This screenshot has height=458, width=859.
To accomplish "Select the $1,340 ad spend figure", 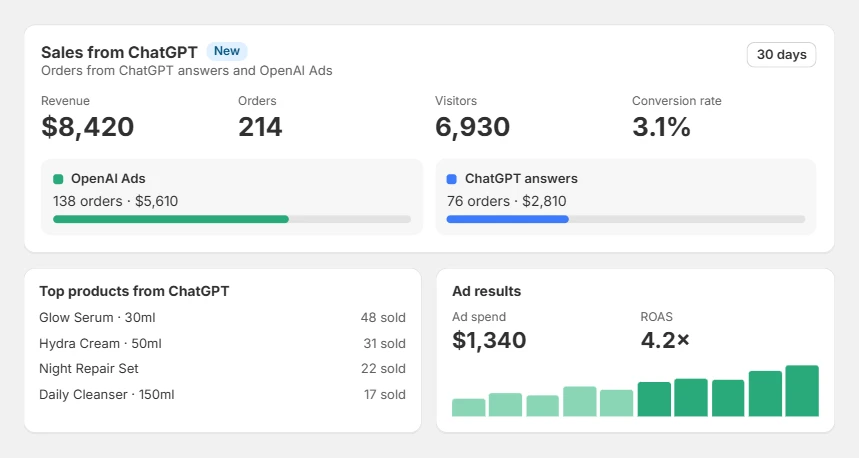I will click(489, 340).
